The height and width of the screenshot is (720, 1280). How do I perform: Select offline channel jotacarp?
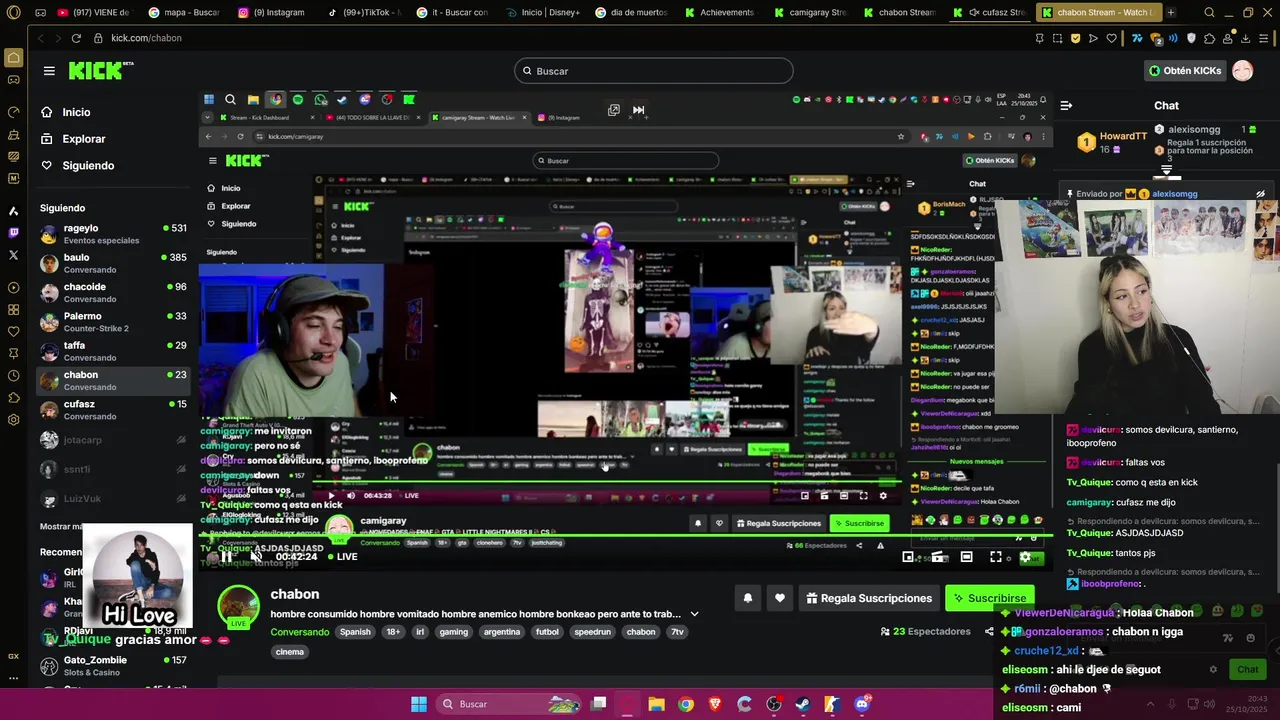(113, 440)
